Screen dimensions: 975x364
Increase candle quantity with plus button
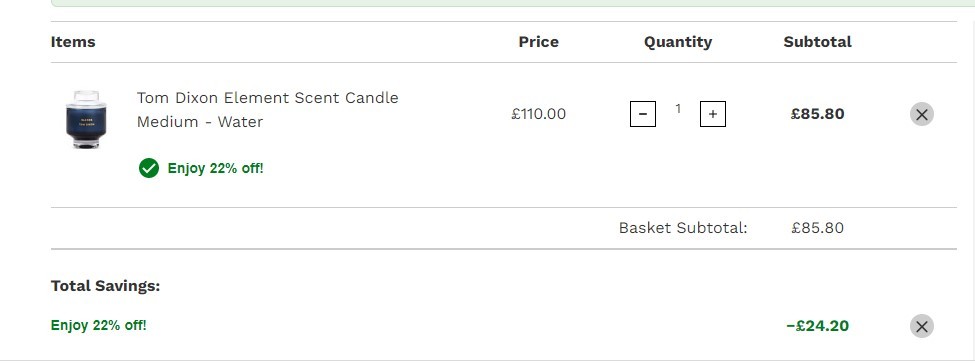coord(713,114)
